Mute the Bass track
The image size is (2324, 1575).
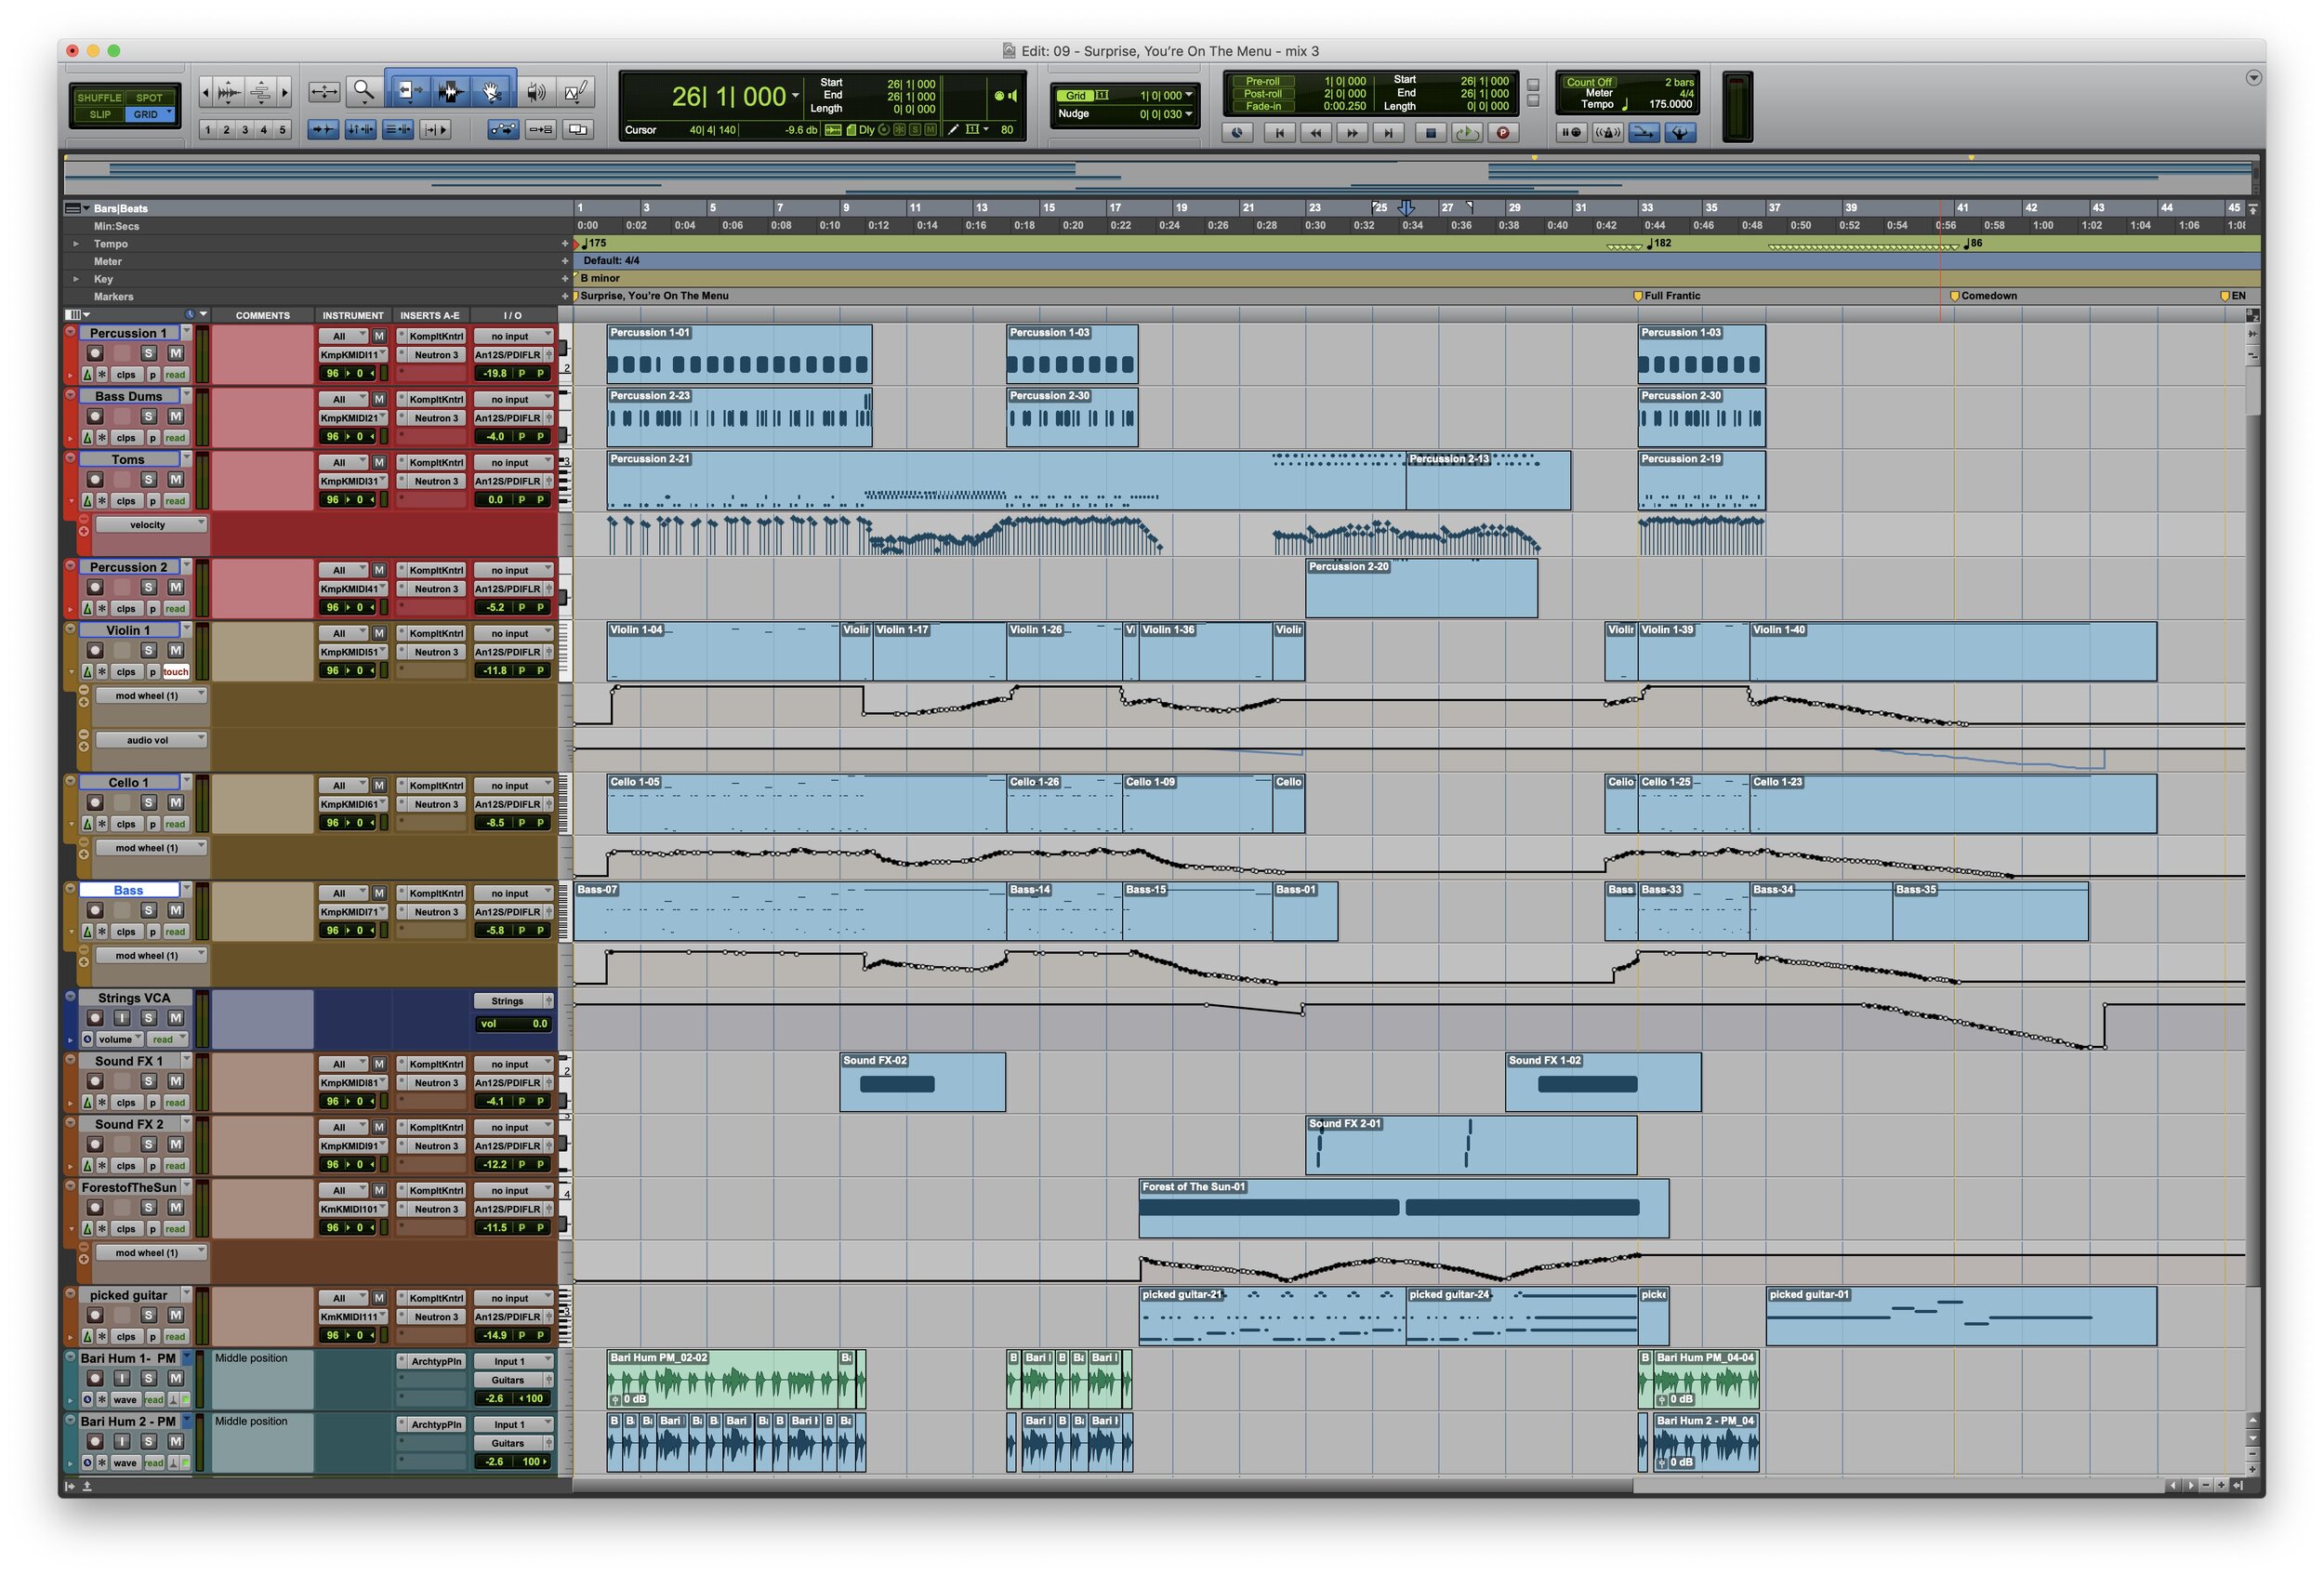(175, 911)
